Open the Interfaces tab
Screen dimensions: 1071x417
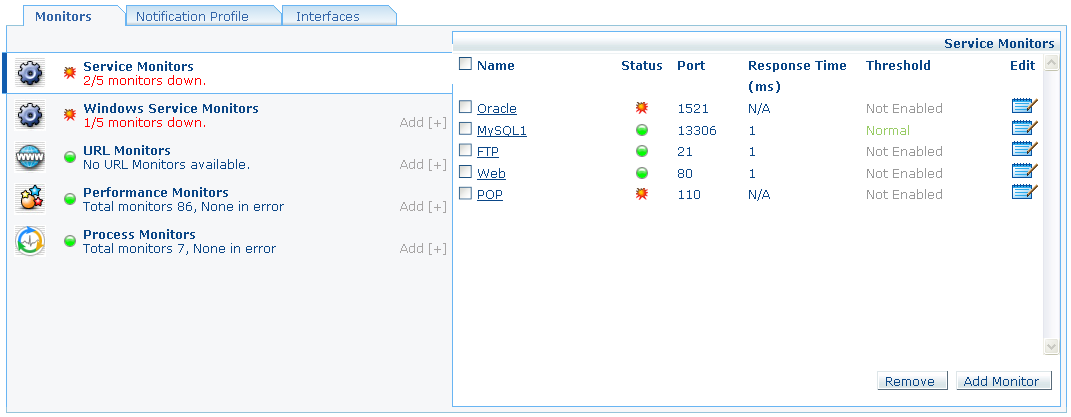pyautogui.click(x=328, y=16)
